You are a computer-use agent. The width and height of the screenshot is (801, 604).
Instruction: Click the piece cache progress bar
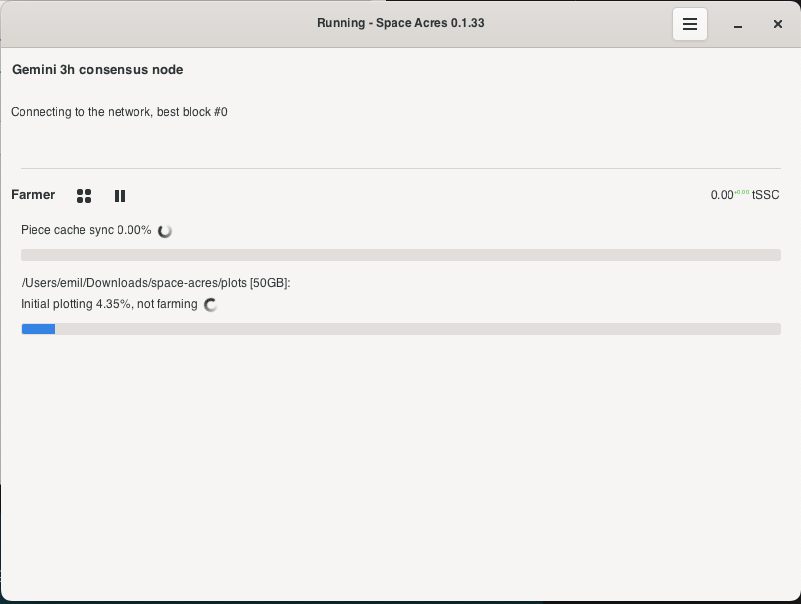pos(400,255)
